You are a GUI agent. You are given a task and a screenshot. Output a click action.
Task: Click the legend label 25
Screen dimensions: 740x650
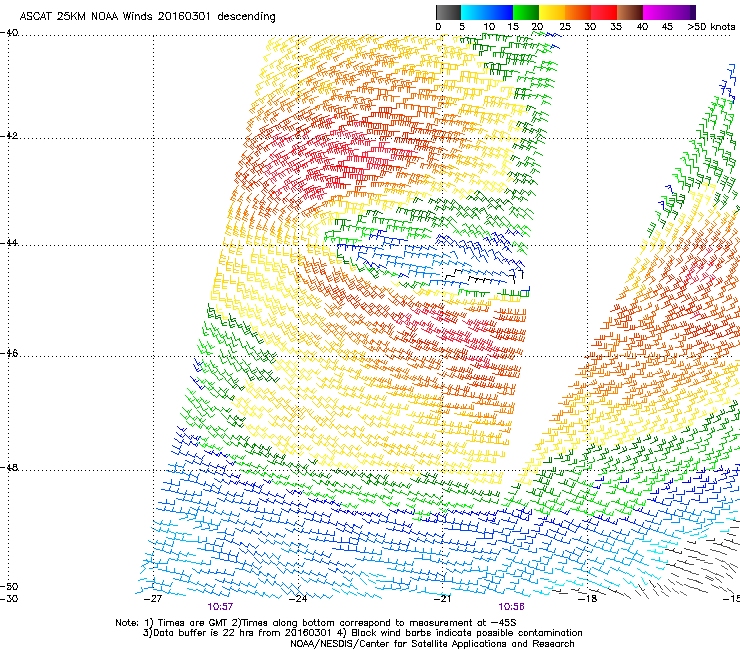tap(564, 27)
